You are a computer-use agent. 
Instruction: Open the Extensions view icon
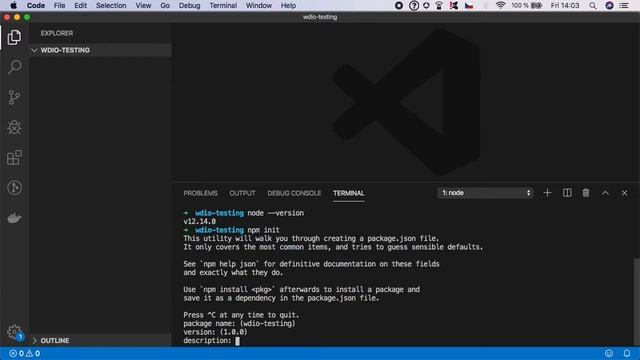(14, 158)
